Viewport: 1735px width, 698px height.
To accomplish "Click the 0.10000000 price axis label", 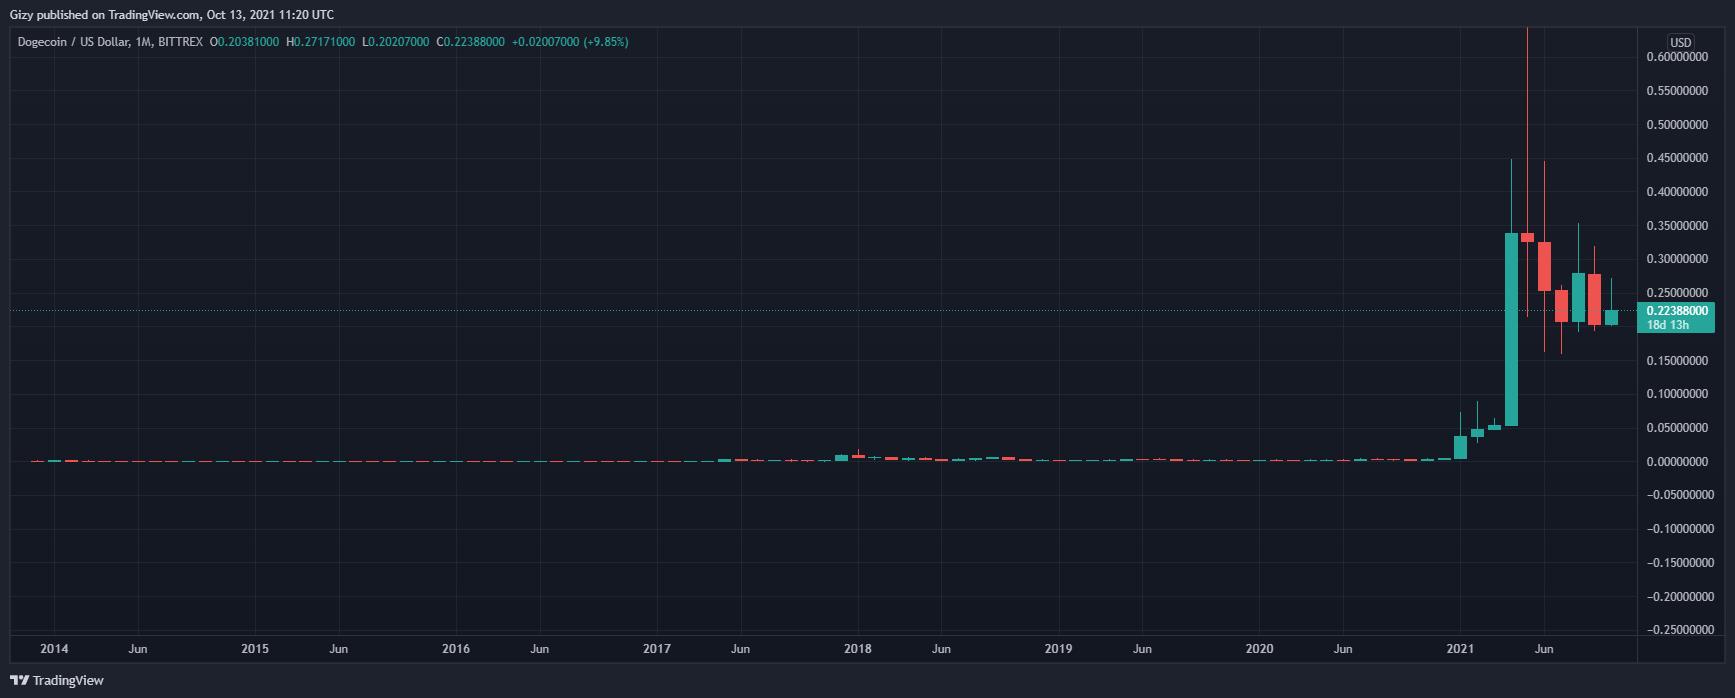I will click(1677, 394).
